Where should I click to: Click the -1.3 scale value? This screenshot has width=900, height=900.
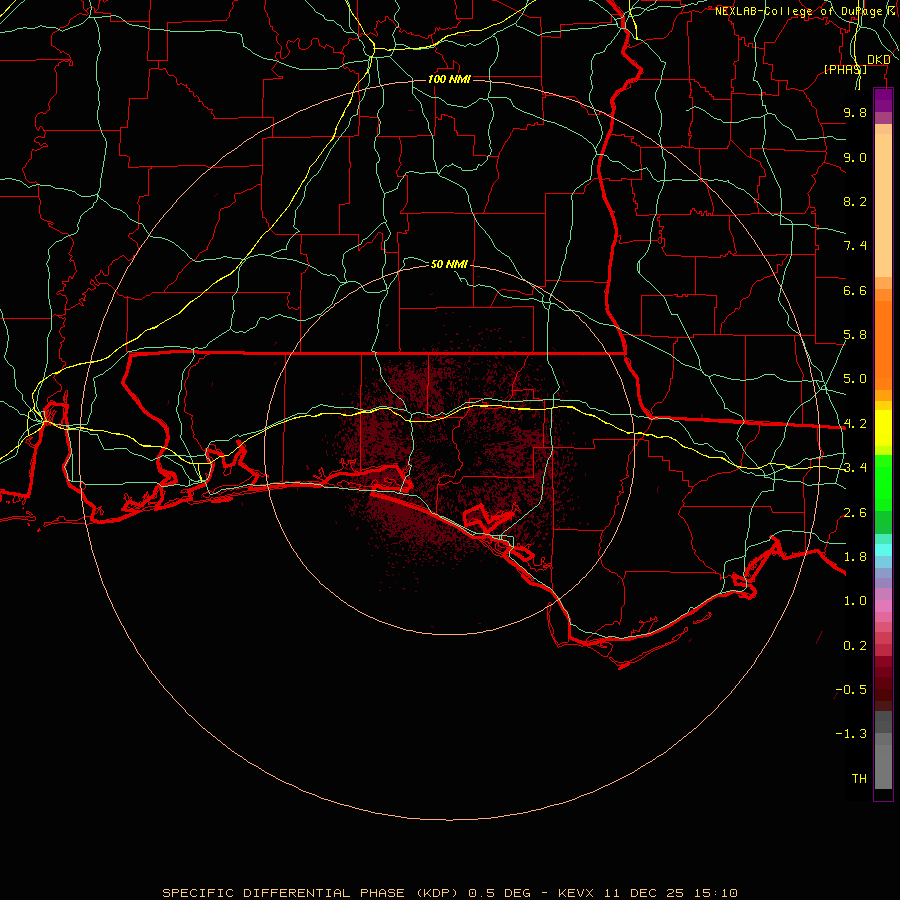(851, 734)
